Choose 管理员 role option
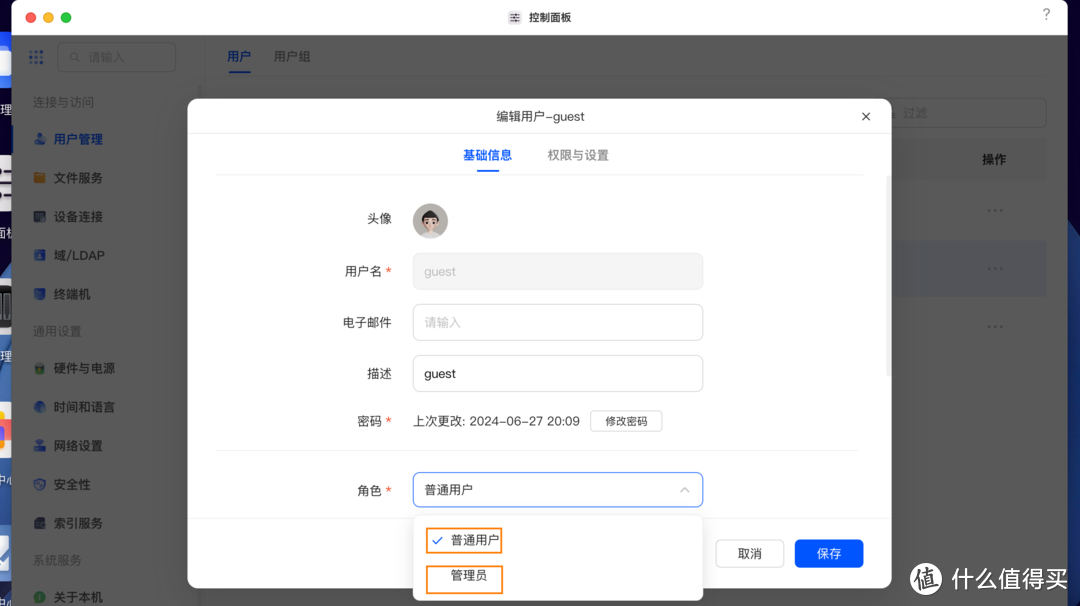 468,576
